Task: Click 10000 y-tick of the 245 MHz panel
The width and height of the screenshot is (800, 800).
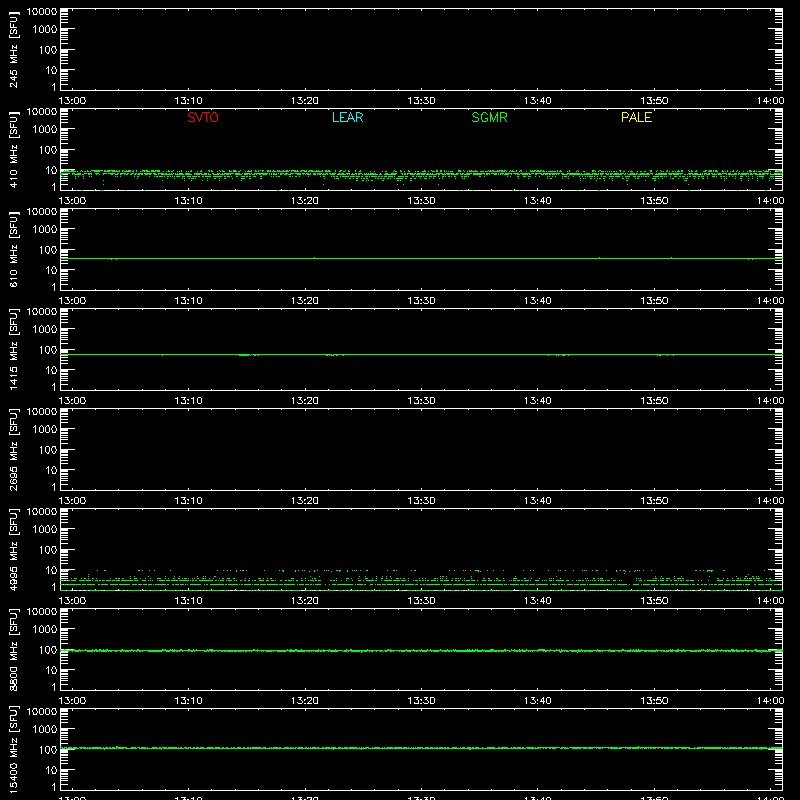Action: (42, 12)
